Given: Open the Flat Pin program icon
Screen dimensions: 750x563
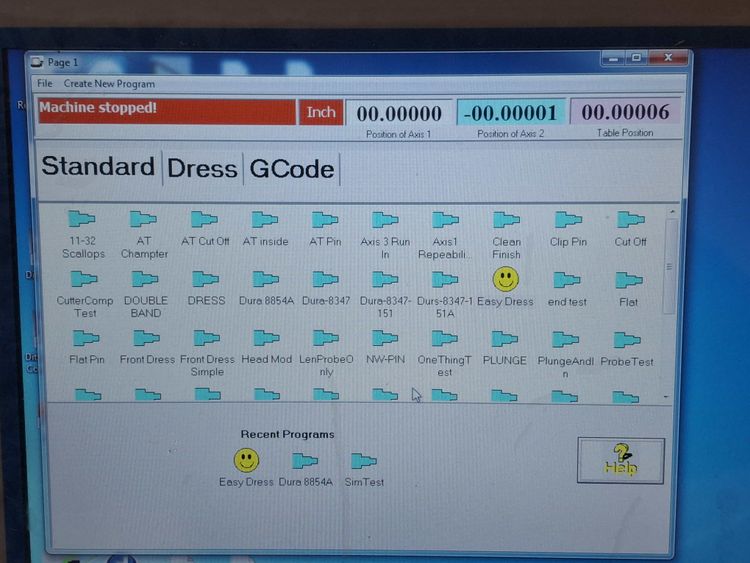Looking at the screenshot, I should (x=86, y=340).
